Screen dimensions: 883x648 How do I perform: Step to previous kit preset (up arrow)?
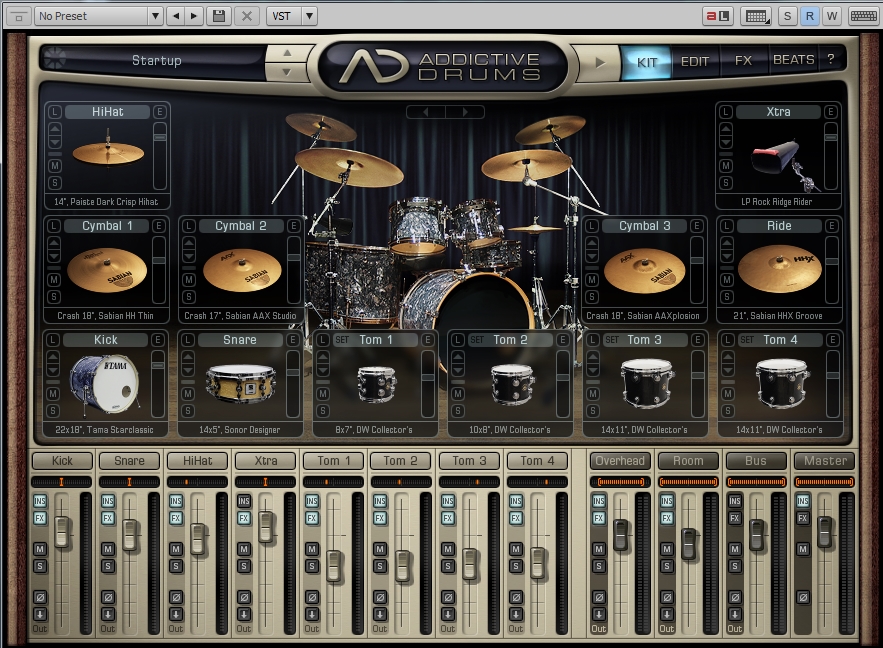pos(287,53)
